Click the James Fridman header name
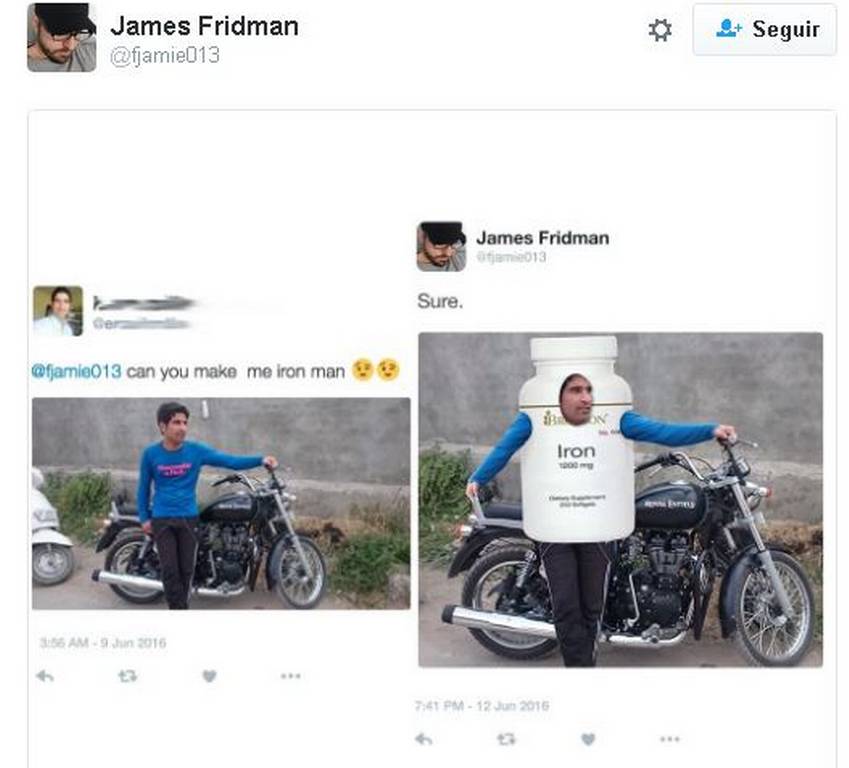The width and height of the screenshot is (849, 768). pyautogui.click(x=204, y=26)
